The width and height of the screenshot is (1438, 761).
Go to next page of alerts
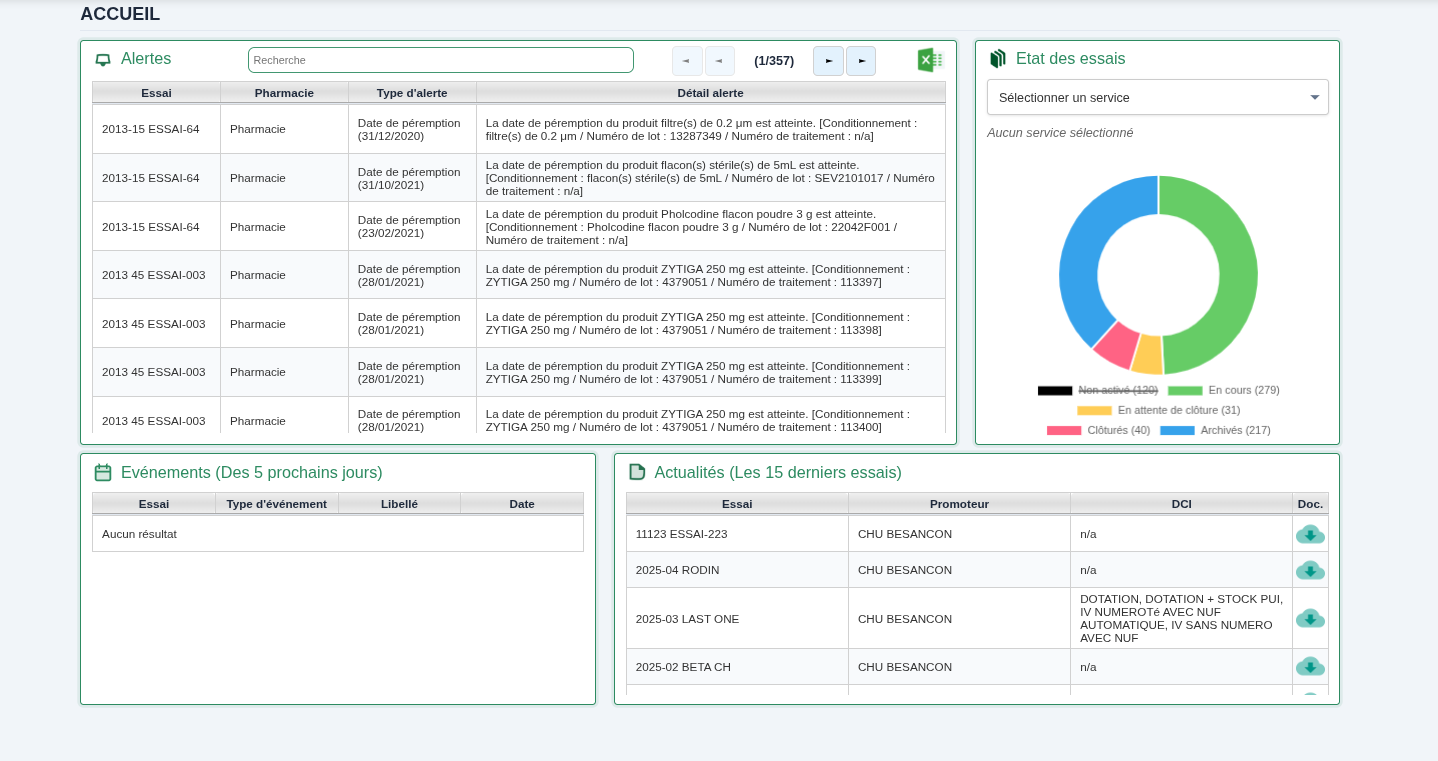pyautogui.click(x=828, y=60)
